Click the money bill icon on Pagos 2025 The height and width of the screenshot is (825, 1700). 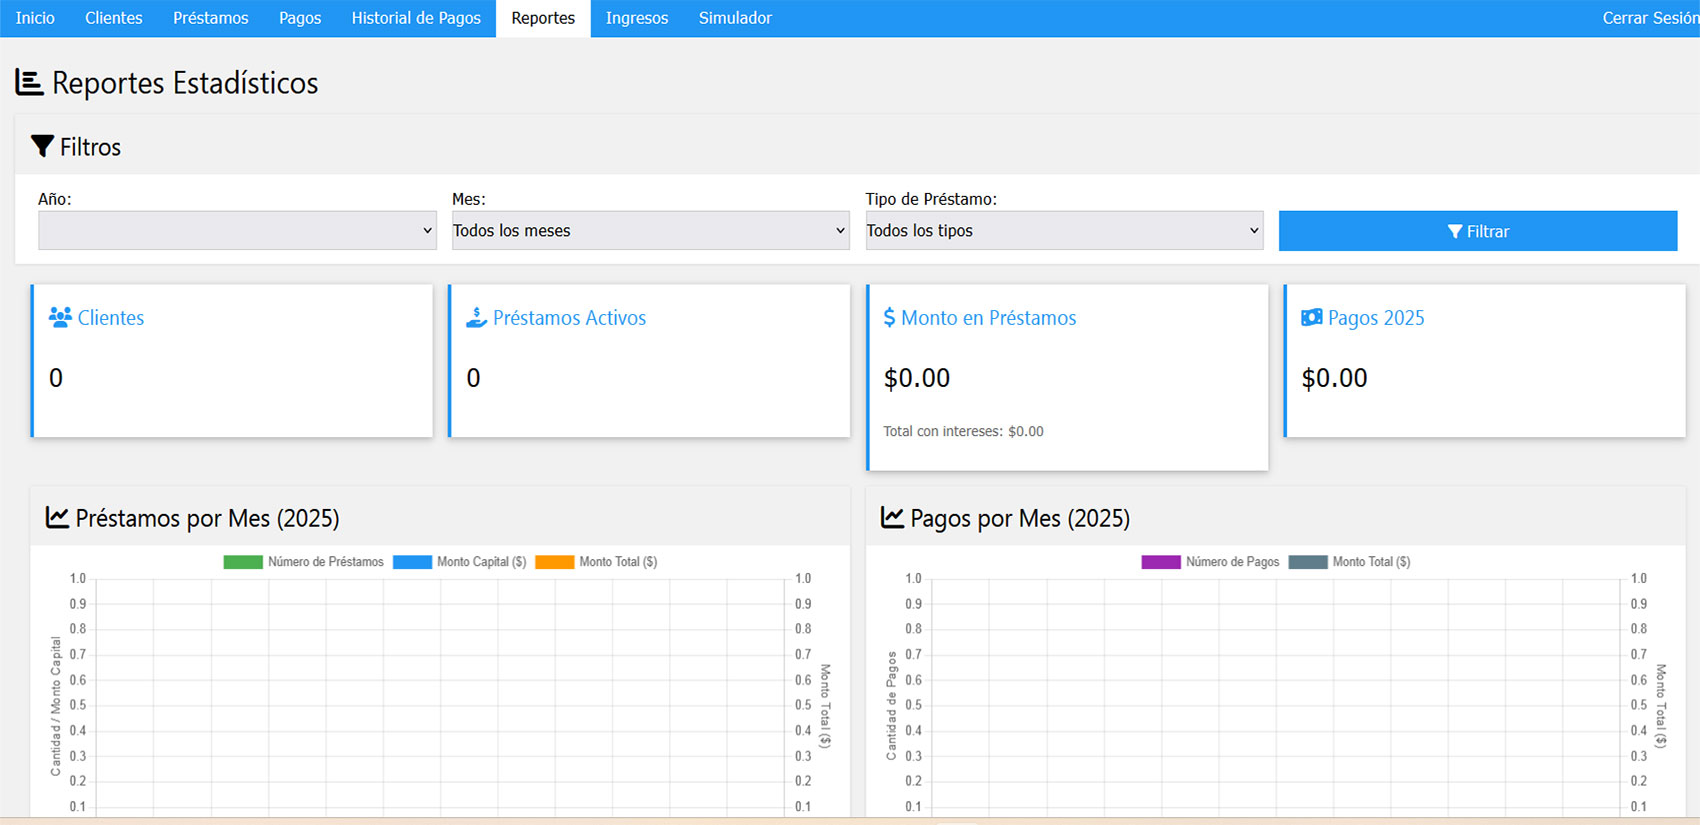coord(1311,318)
